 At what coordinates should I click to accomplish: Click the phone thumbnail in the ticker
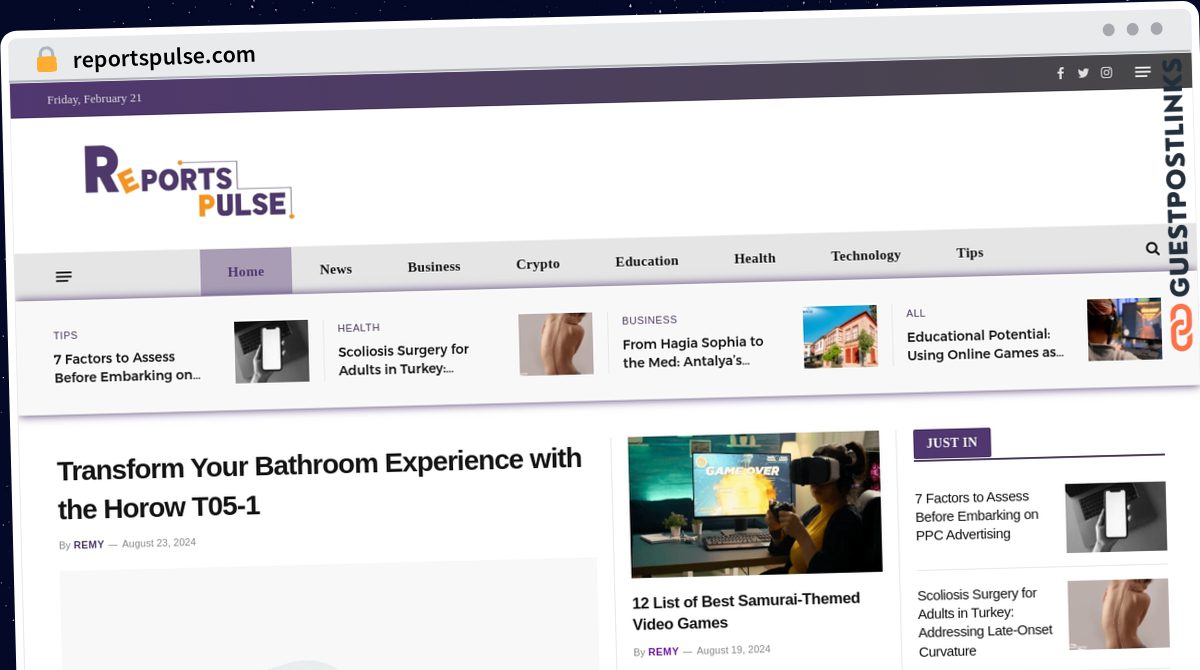(272, 351)
